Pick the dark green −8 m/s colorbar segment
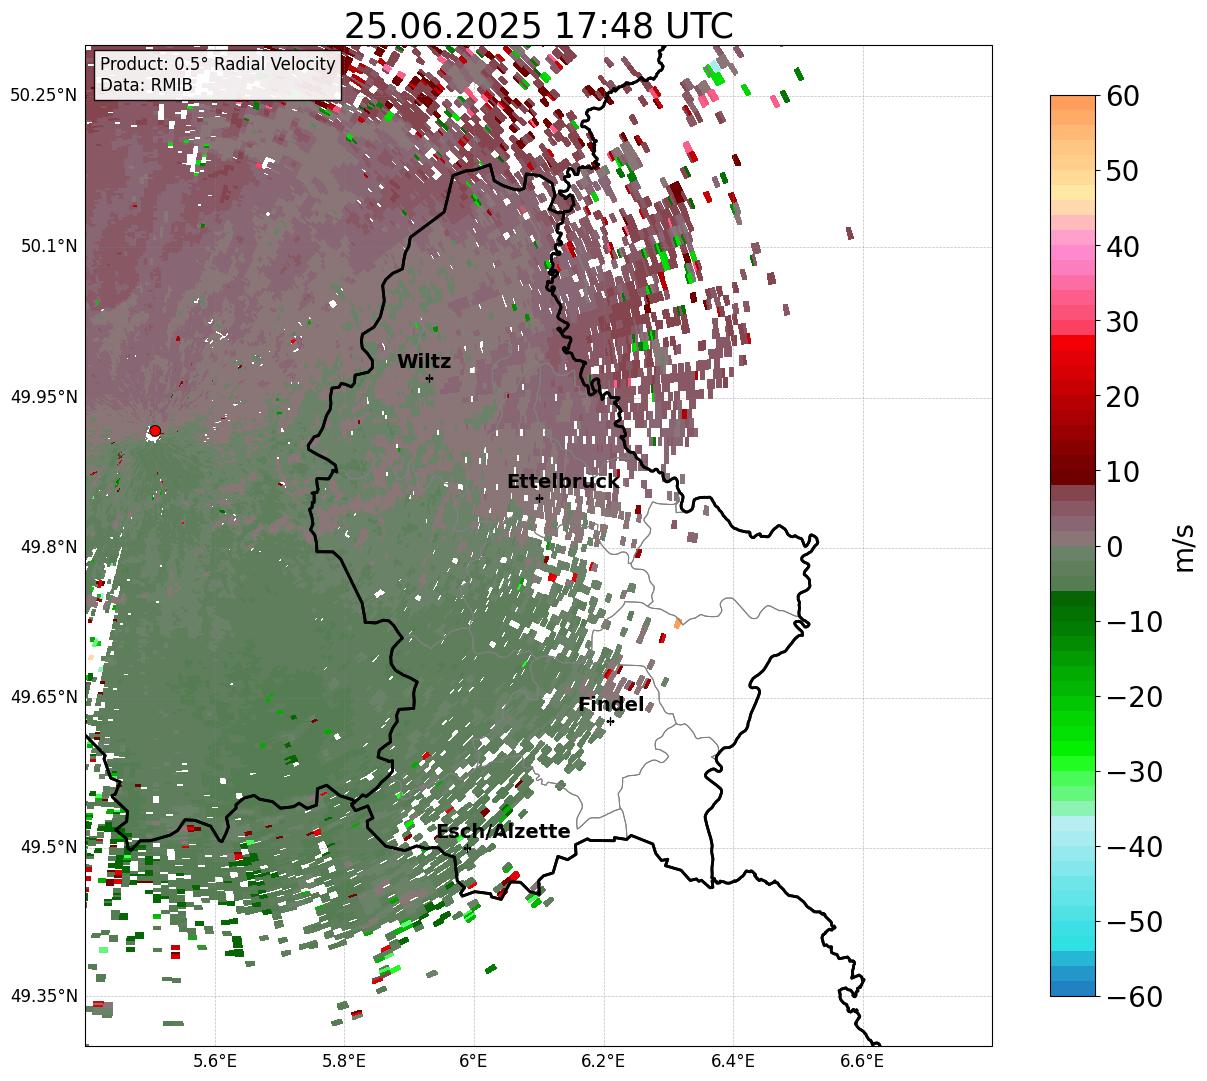 click(1073, 607)
